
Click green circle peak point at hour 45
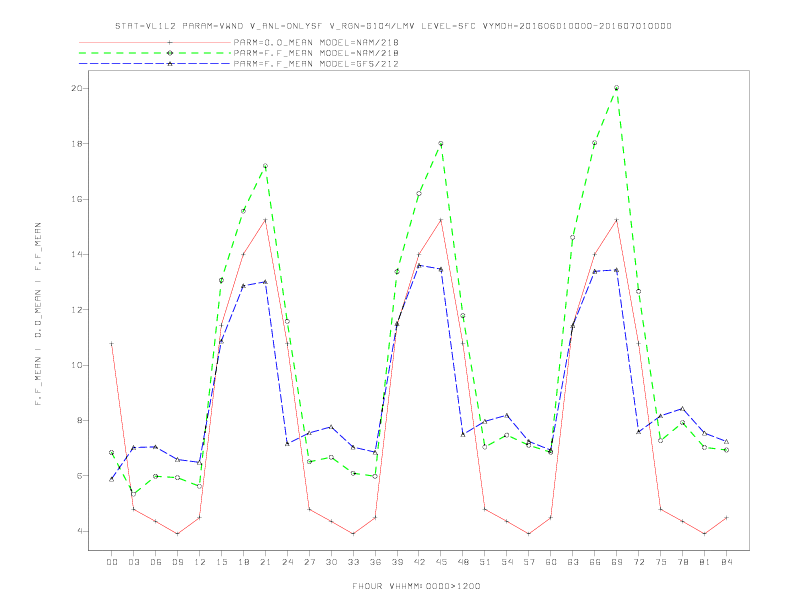coord(441,144)
